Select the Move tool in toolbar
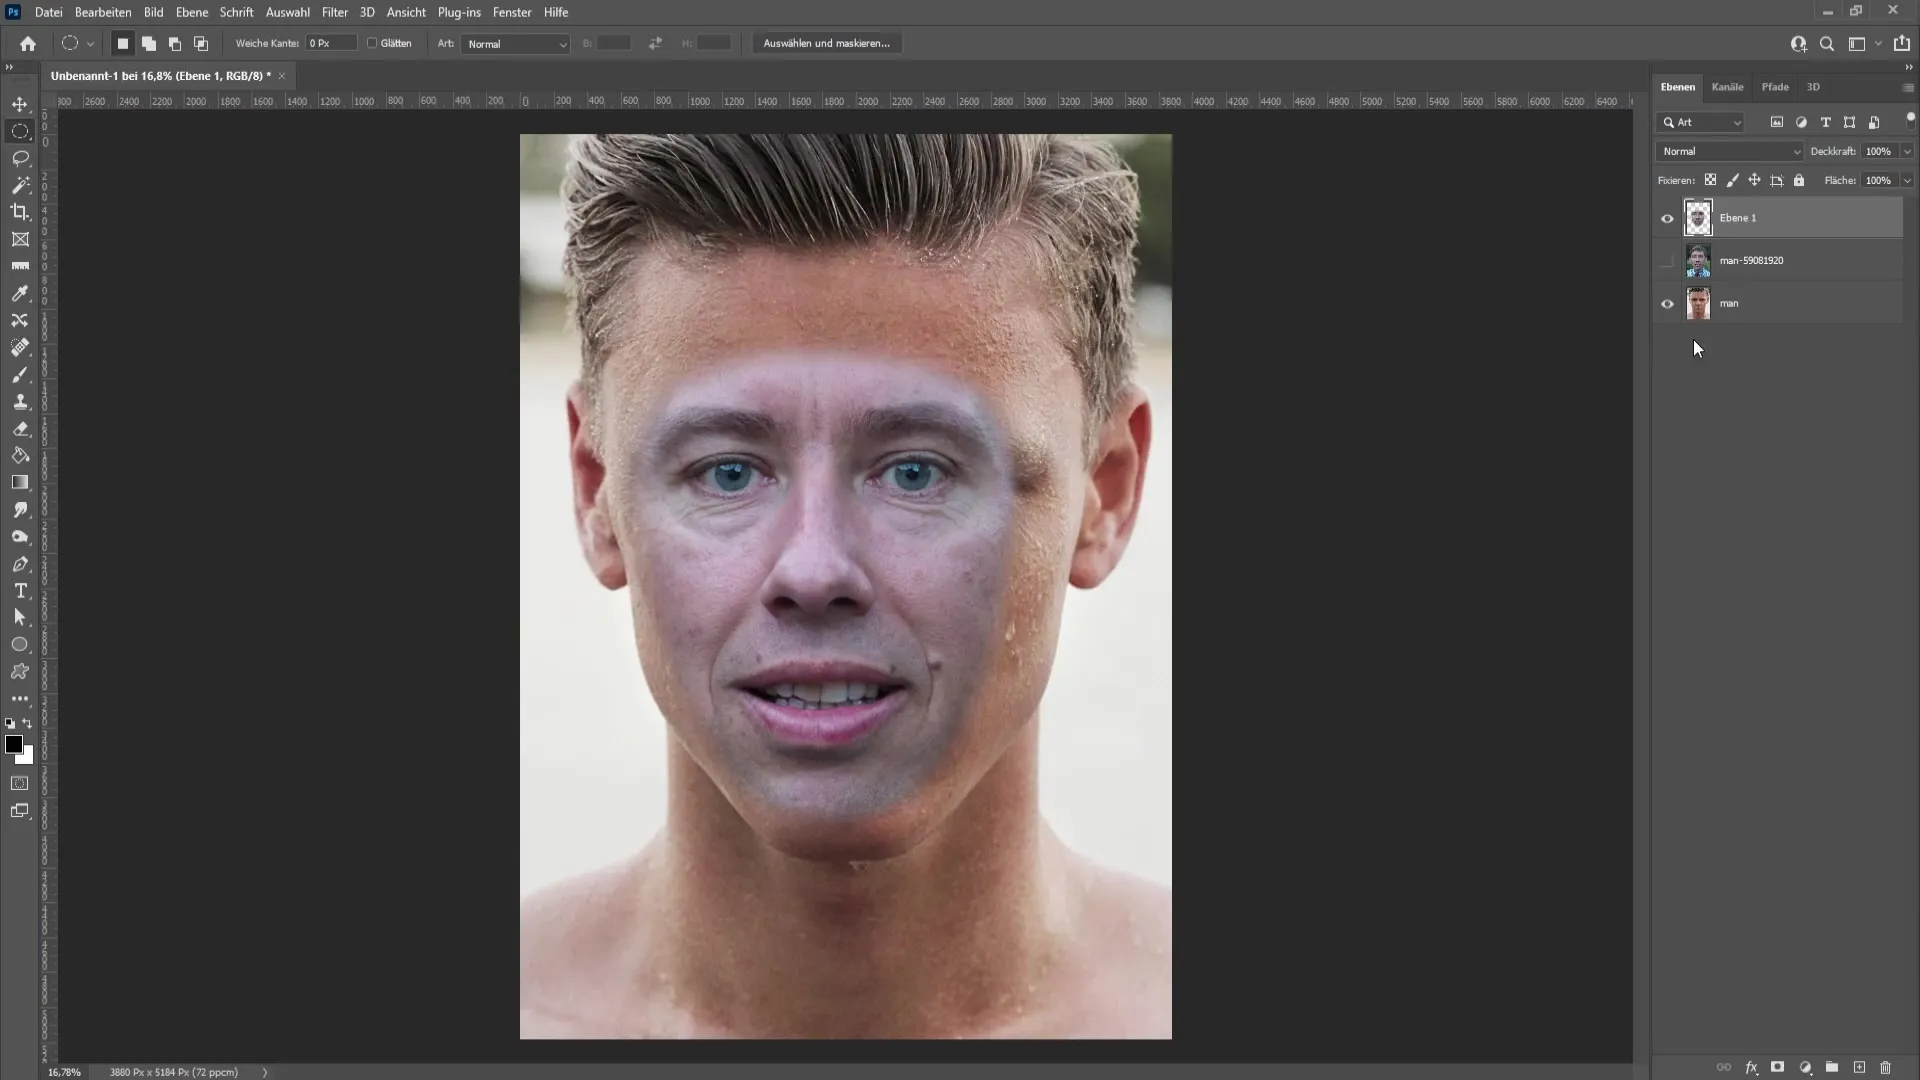Screen dimensions: 1920x1080 (20, 103)
